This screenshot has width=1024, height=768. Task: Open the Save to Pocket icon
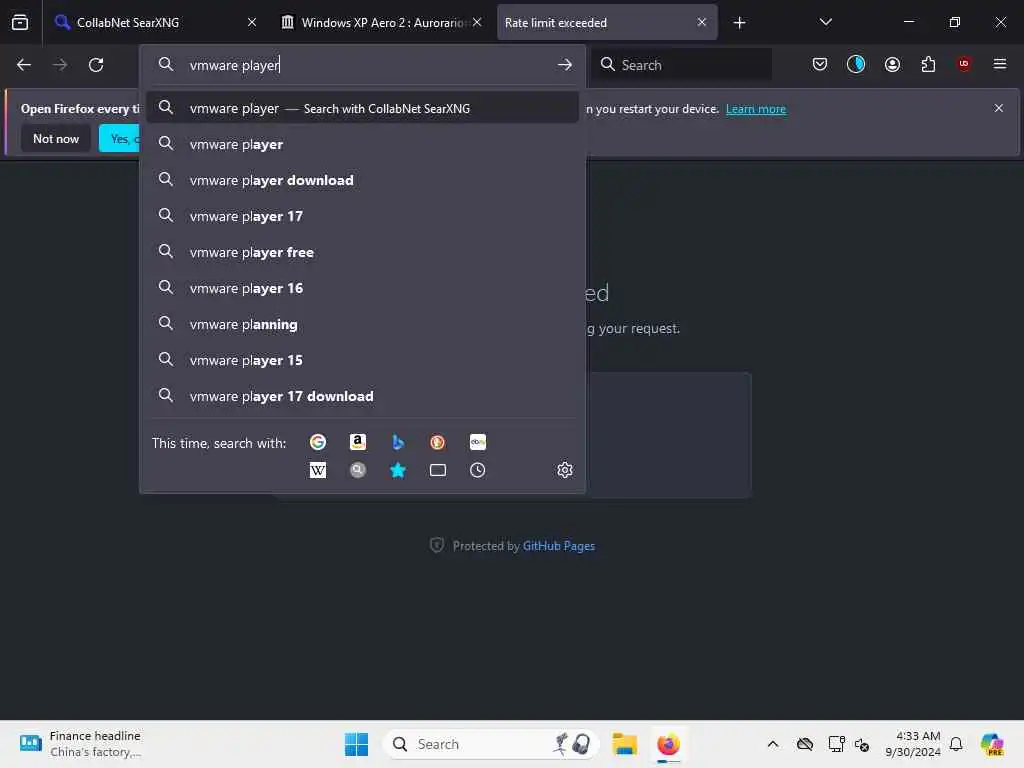(820, 64)
